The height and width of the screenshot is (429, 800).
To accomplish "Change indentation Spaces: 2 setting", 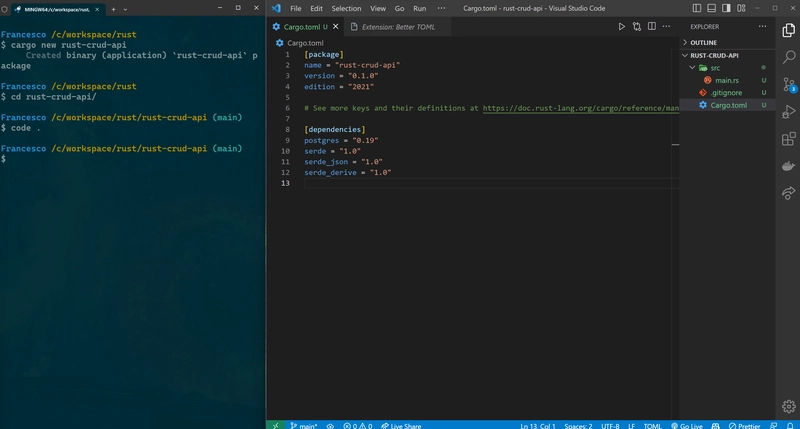I will 578,426.
